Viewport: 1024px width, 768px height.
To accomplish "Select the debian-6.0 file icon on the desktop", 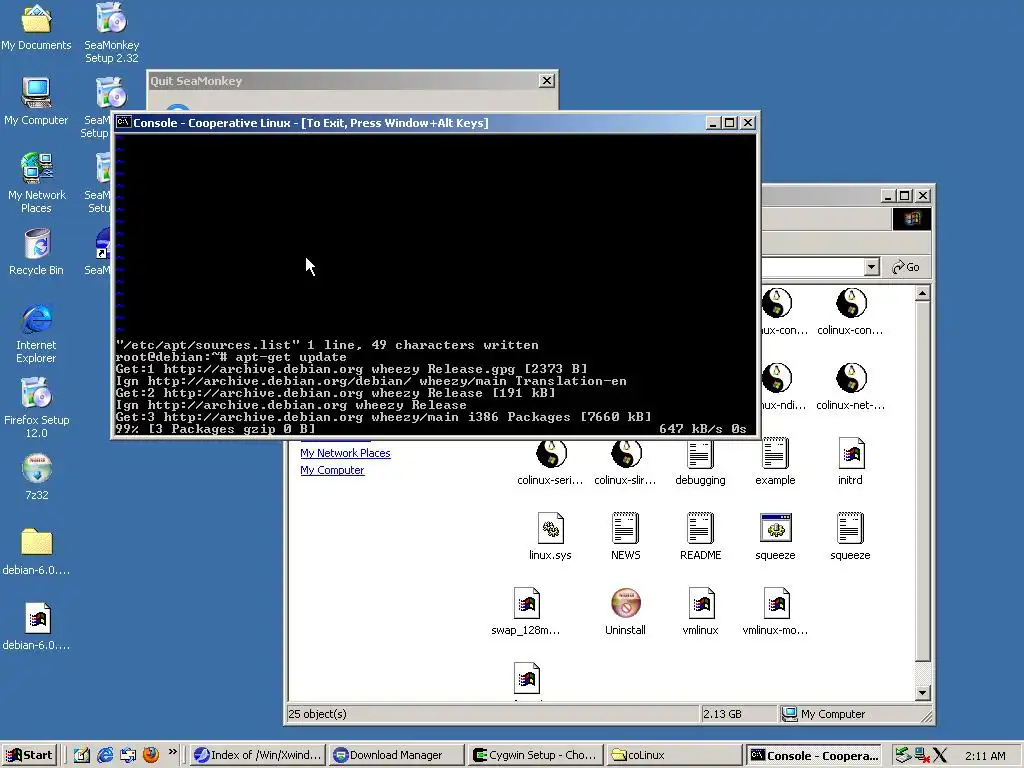I will coord(37,627).
